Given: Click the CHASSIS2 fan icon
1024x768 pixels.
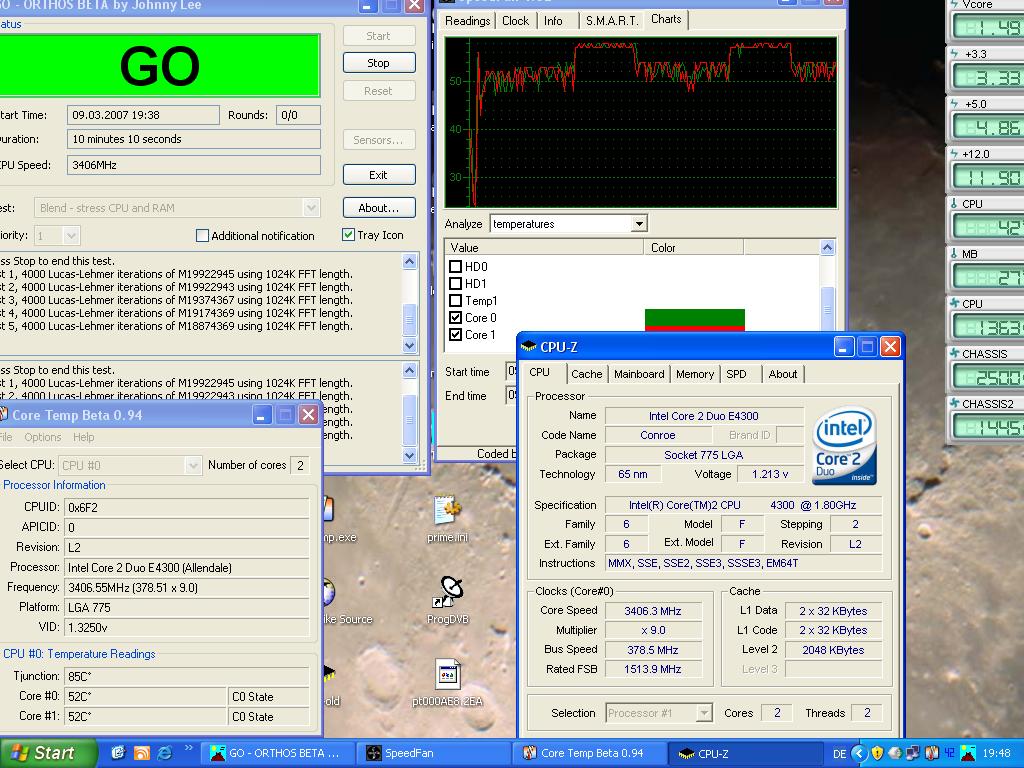Looking at the screenshot, I should pyautogui.click(x=954, y=404).
